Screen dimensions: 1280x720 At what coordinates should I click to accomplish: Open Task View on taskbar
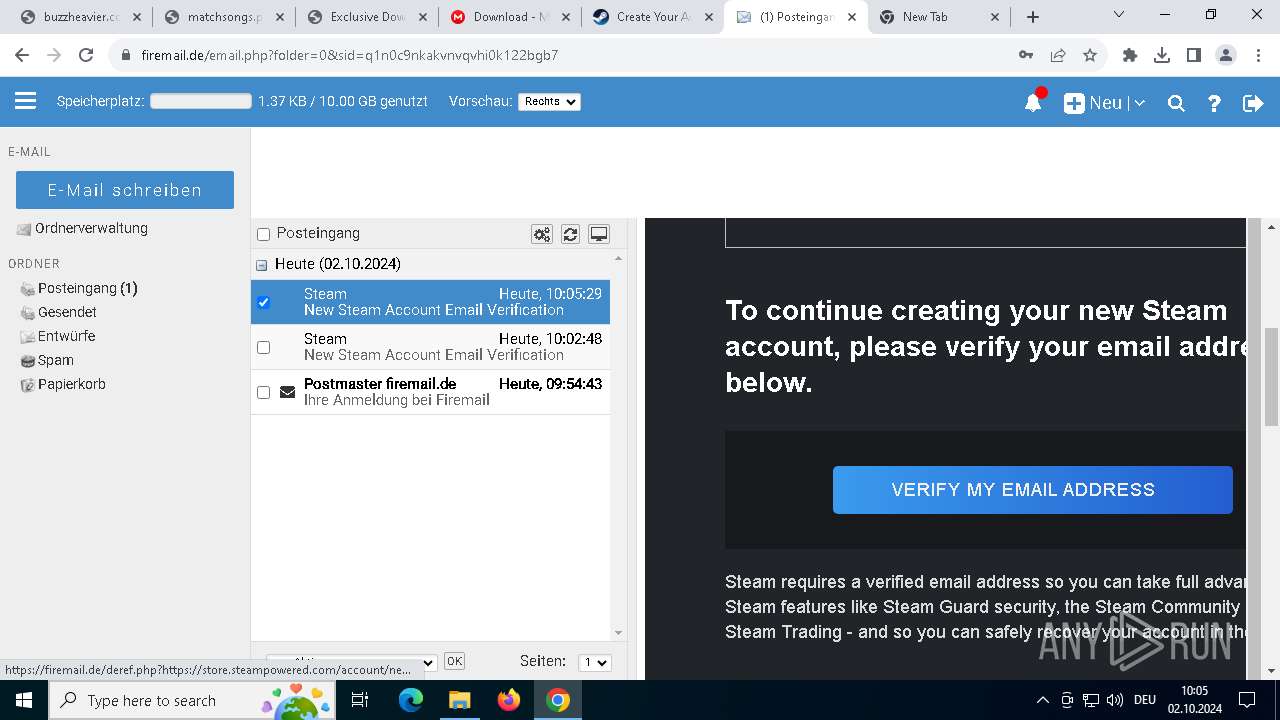tap(361, 700)
